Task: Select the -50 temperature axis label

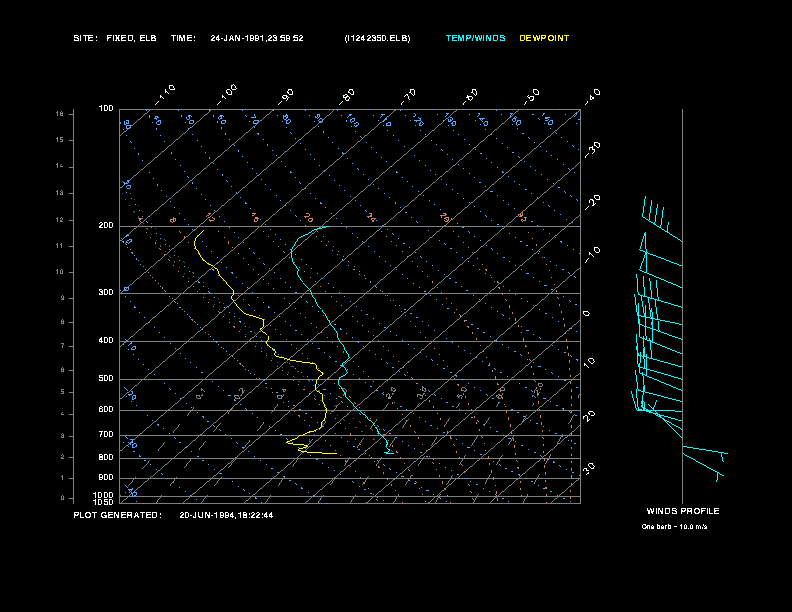Action: coord(531,97)
